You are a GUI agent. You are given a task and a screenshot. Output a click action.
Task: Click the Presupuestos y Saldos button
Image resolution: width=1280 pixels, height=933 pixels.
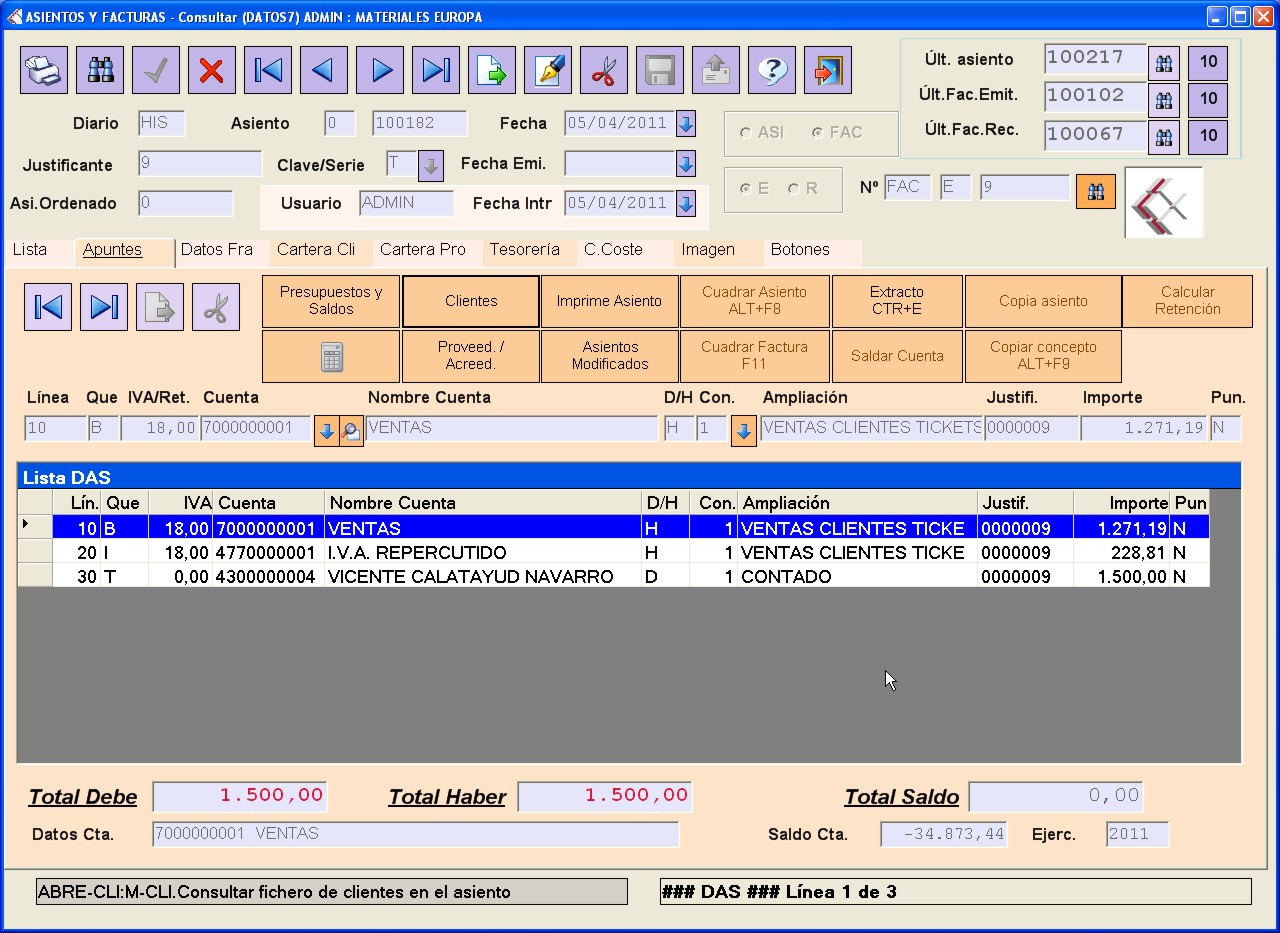331,301
